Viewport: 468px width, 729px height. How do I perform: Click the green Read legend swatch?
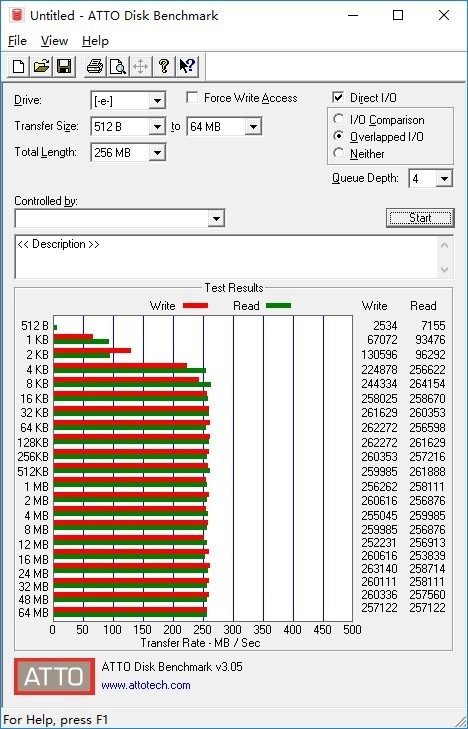pos(279,305)
